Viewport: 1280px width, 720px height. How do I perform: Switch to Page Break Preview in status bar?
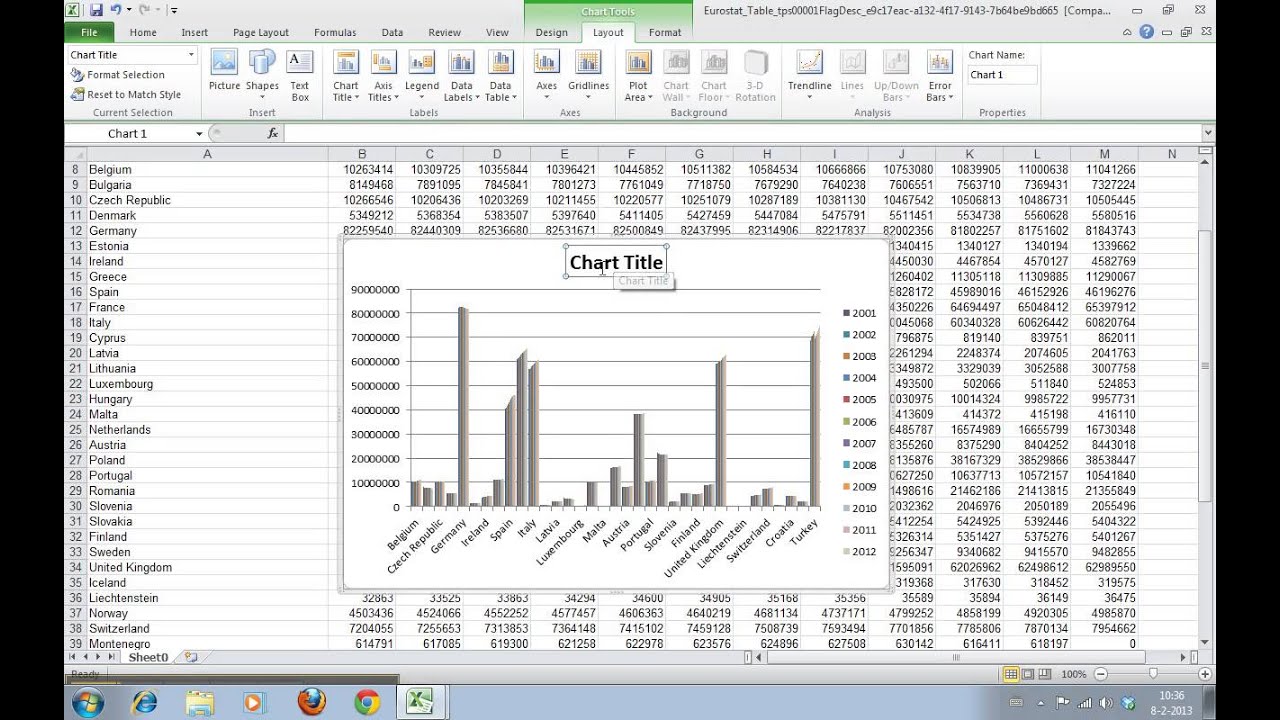click(1043, 674)
